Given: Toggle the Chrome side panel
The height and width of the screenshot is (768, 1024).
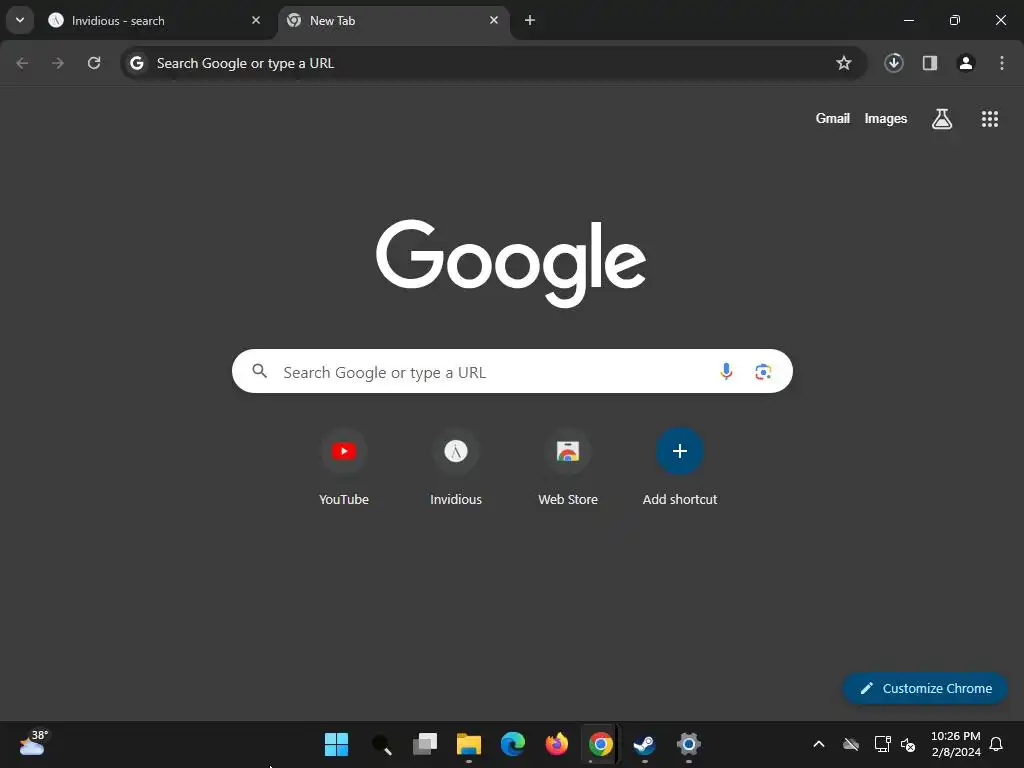Looking at the screenshot, I should point(930,63).
